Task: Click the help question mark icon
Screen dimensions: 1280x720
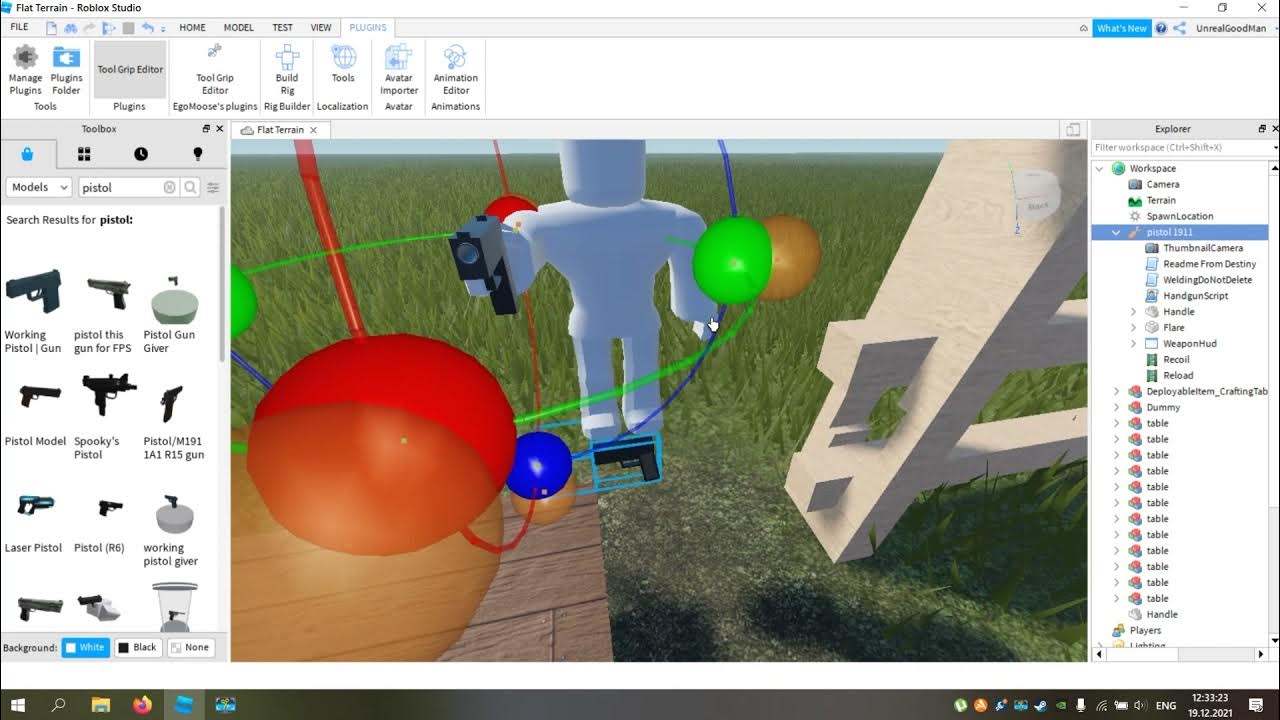Action: pyautogui.click(x=1161, y=28)
